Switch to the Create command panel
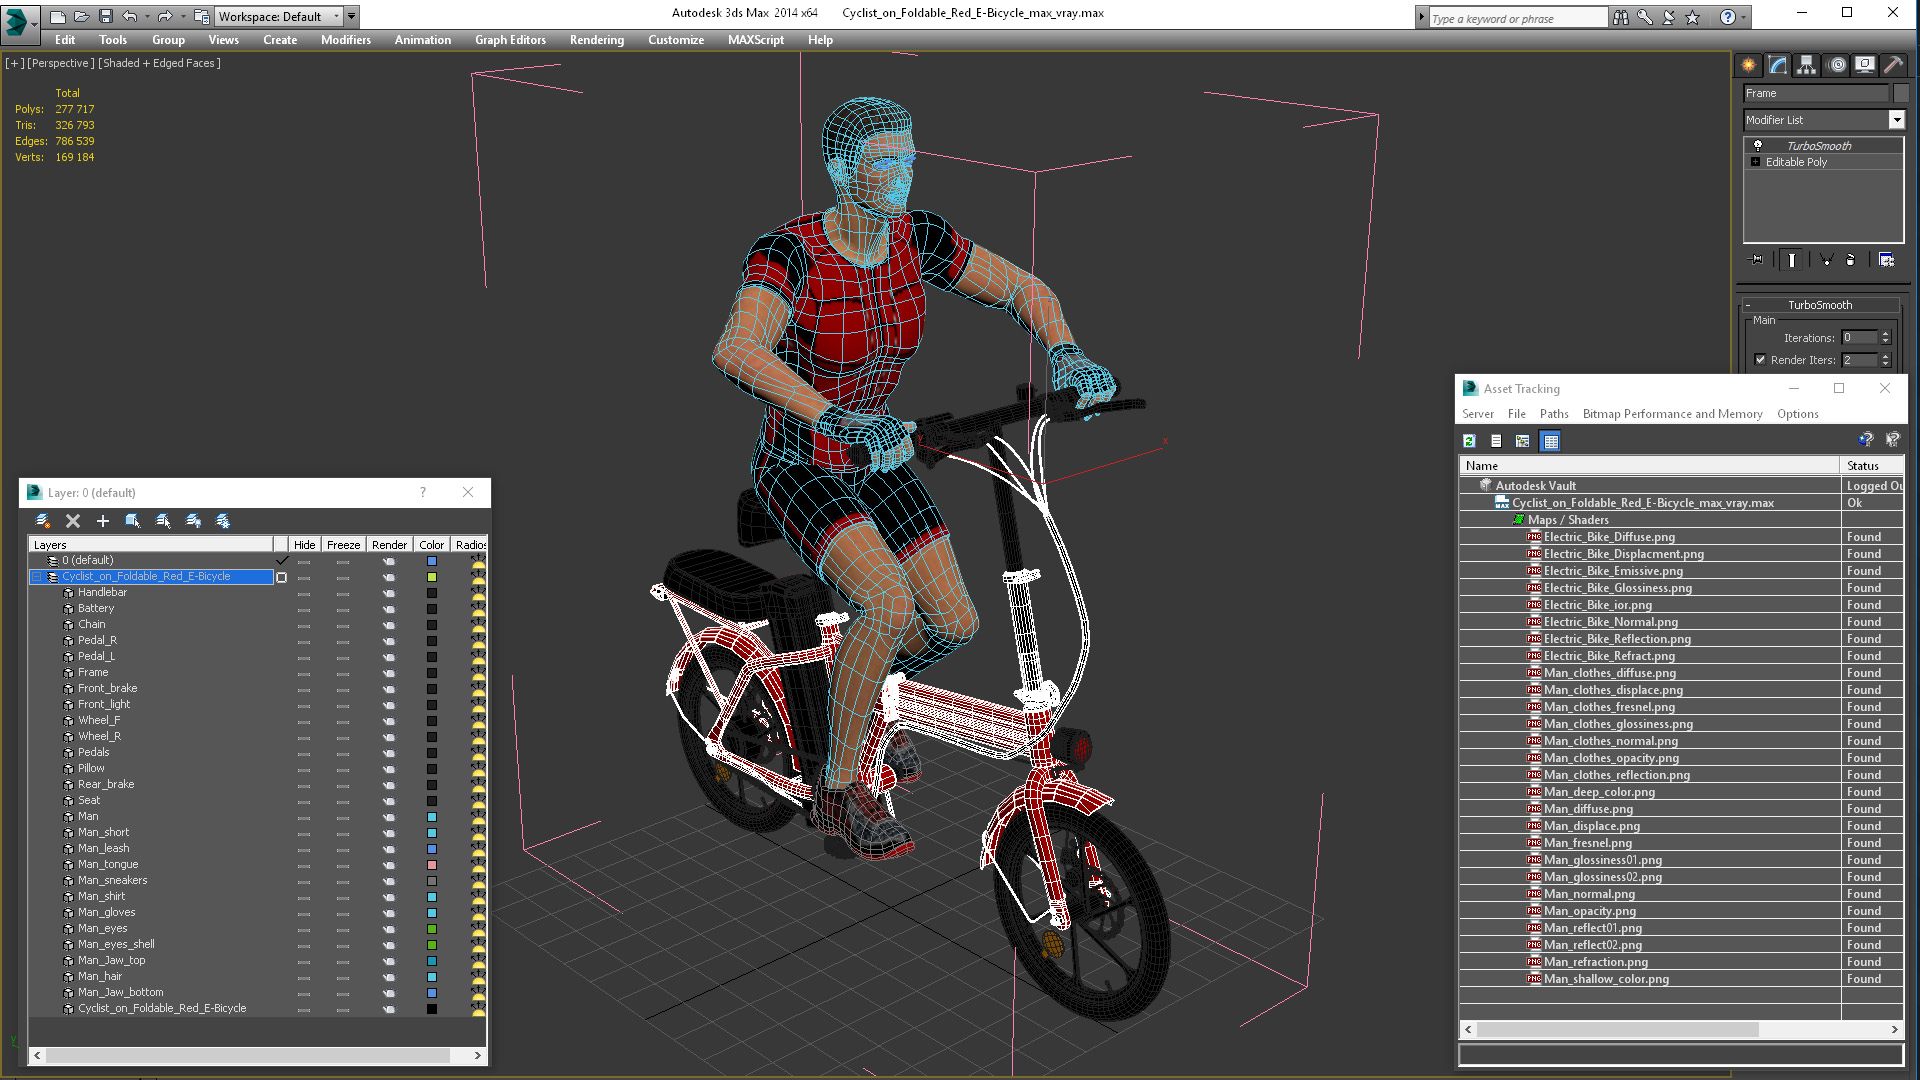The height and width of the screenshot is (1080, 1920). pyautogui.click(x=1748, y=65)
